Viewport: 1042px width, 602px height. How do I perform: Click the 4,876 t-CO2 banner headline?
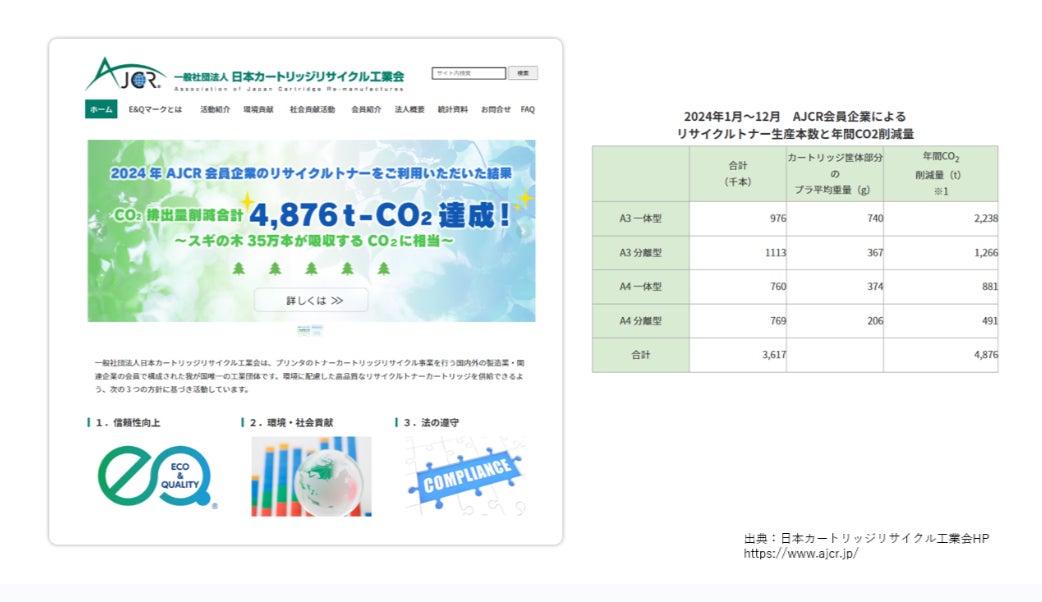(379, 215)
